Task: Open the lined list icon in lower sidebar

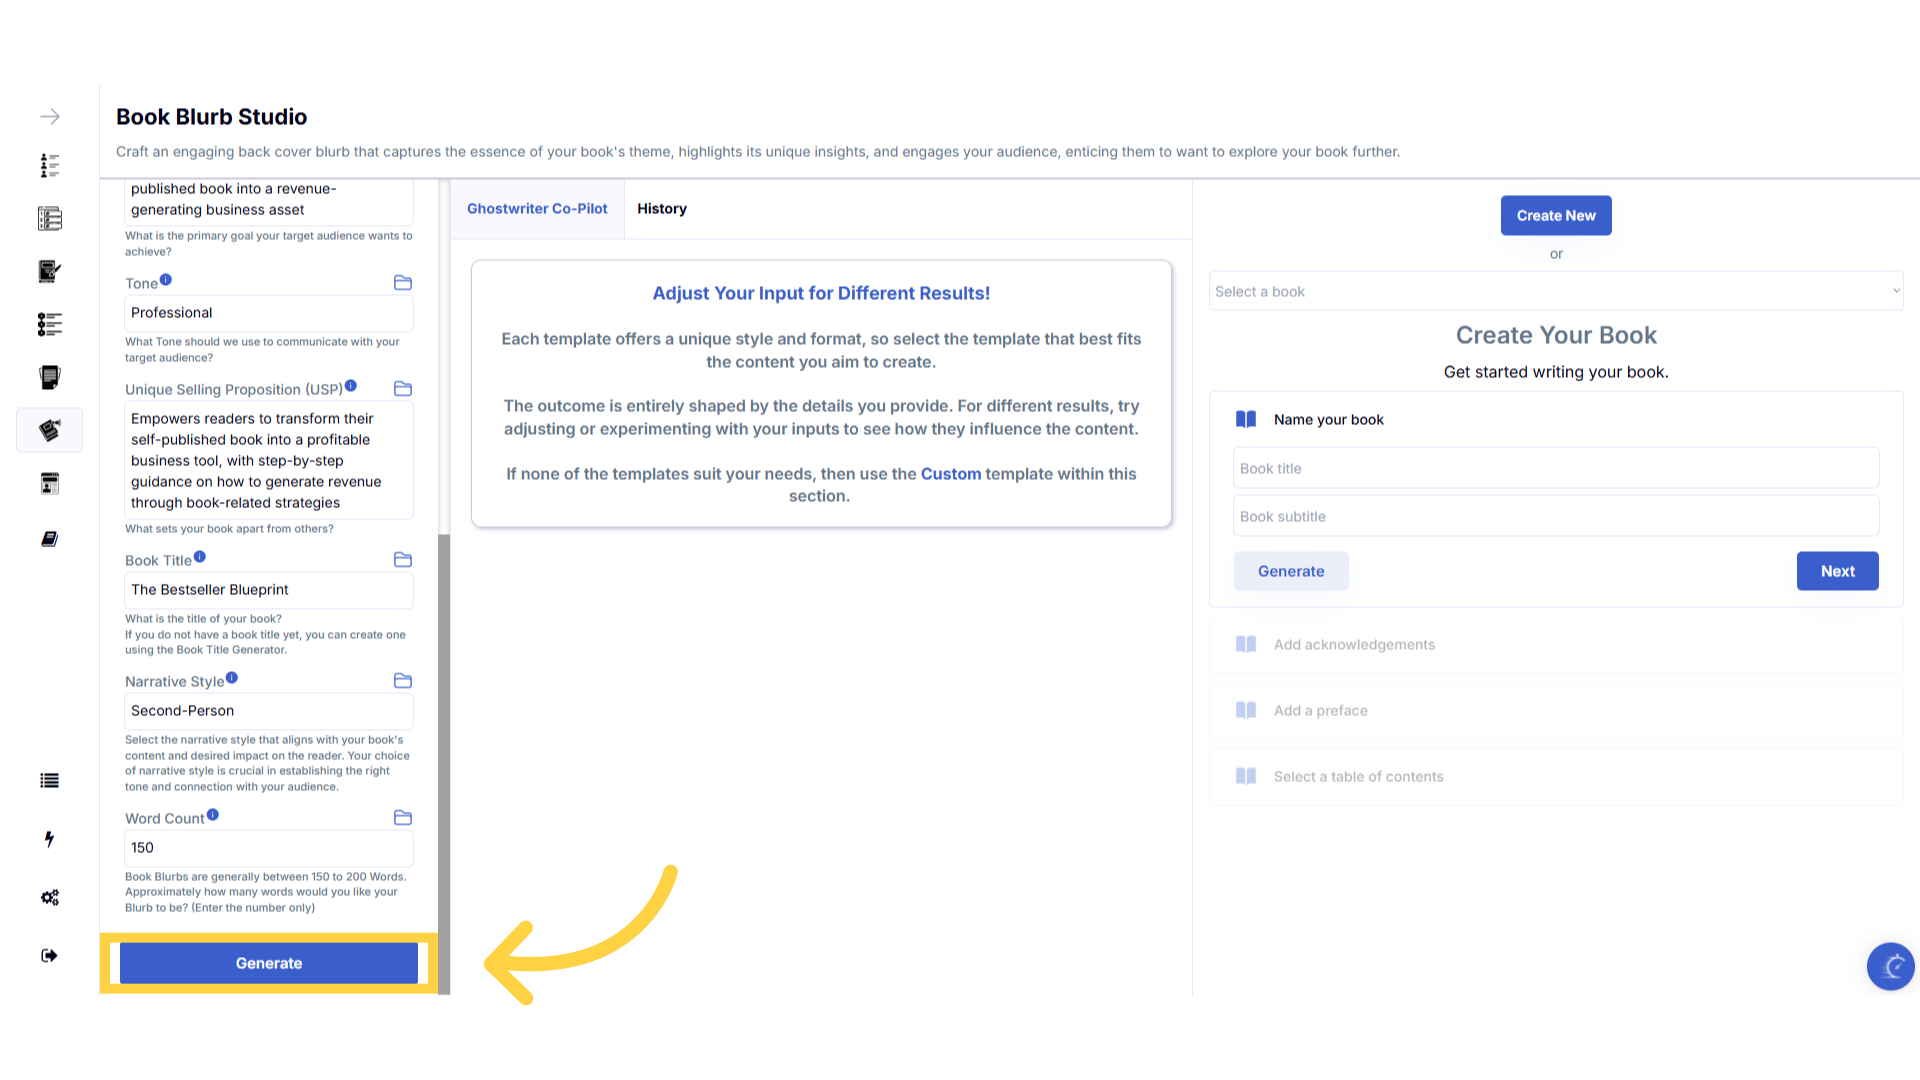Action: [50, 781]
